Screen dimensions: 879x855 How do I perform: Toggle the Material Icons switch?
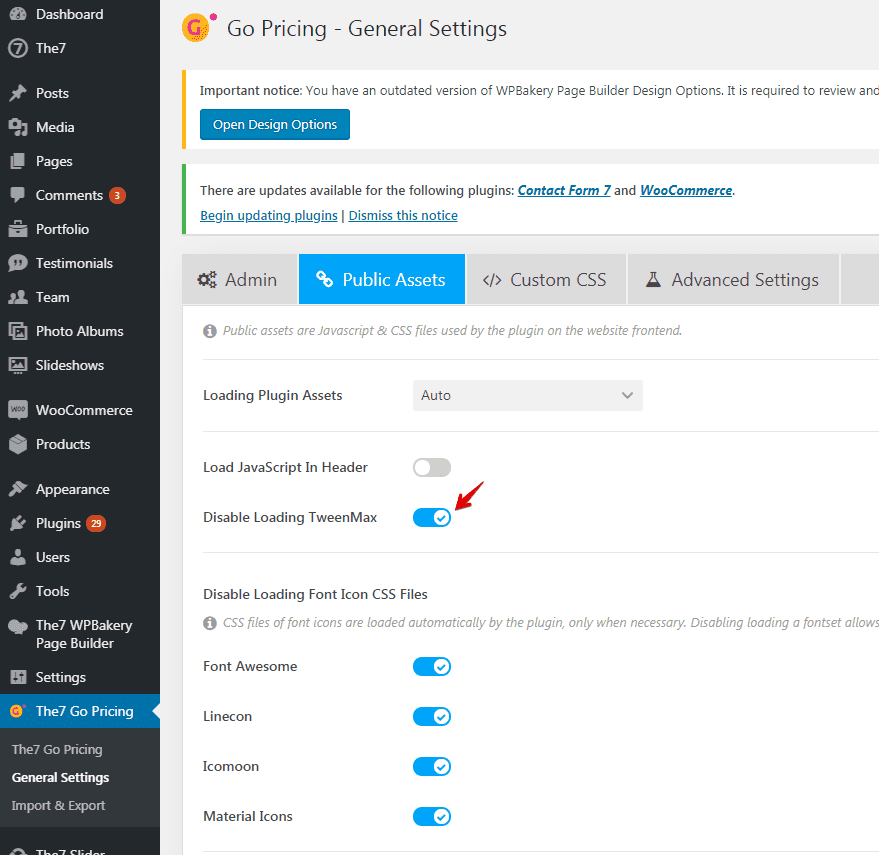tap(432, 816)
